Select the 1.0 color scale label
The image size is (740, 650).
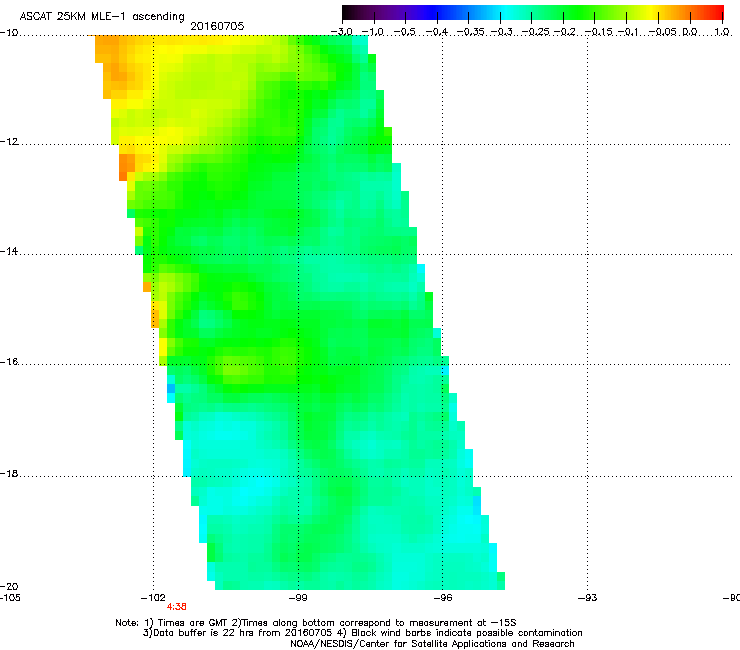(722, 32)
